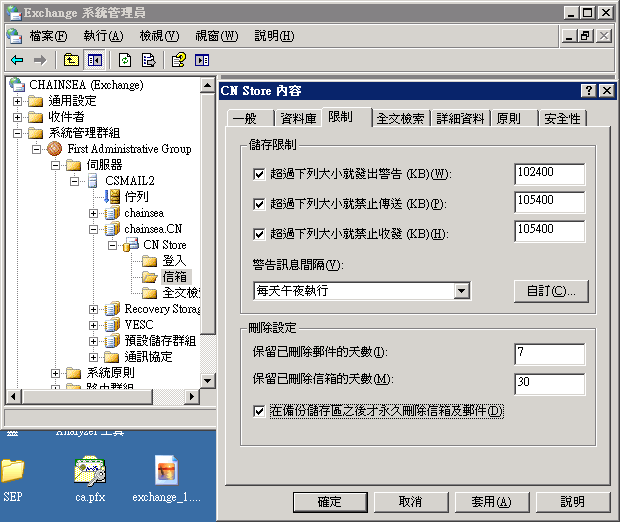Click the 保留已刪除郵件的天數 field showing 7

click(550, 354)
